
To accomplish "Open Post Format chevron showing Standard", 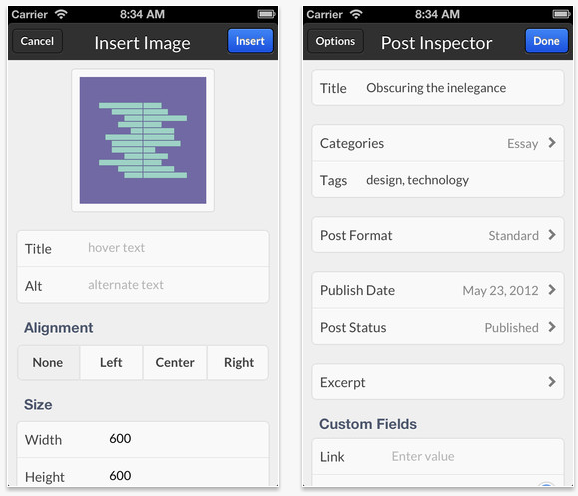I will (x=552, y=235).
